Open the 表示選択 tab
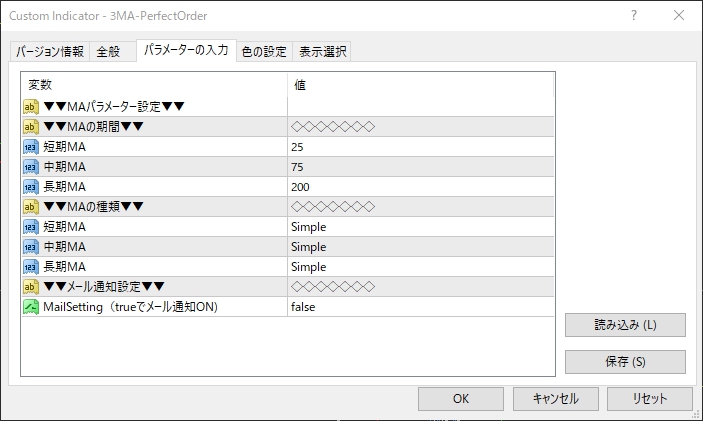The height and width of the screenshot is (421, 703). coord(322,52)
